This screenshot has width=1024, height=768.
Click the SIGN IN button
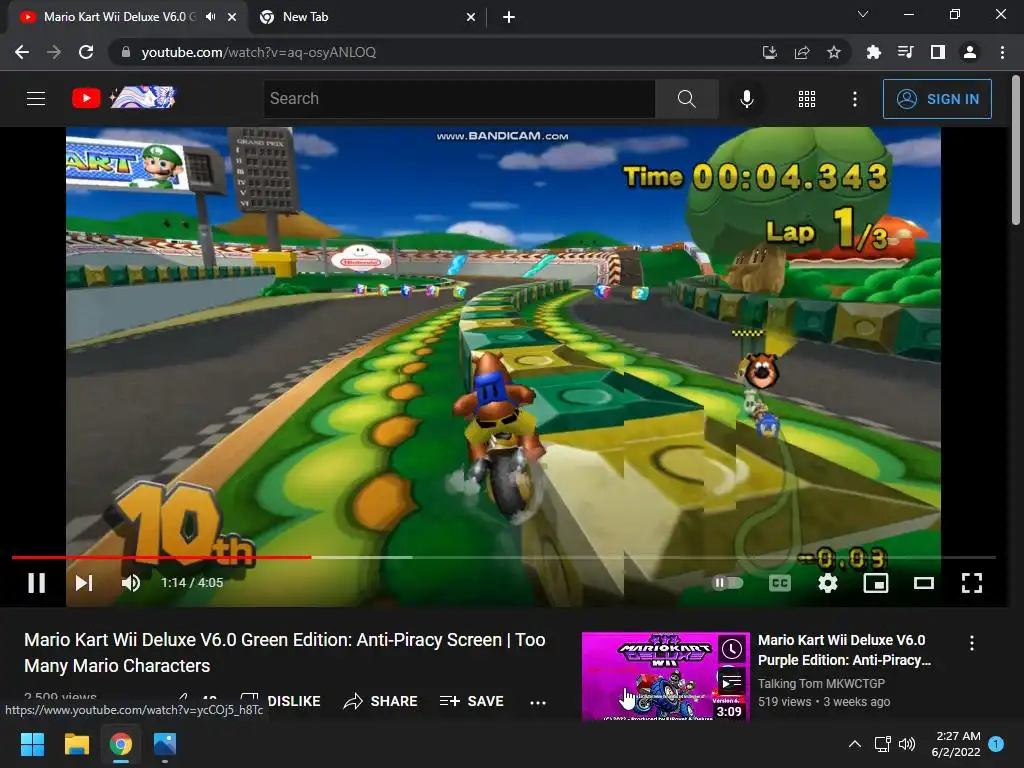[937, 99]
